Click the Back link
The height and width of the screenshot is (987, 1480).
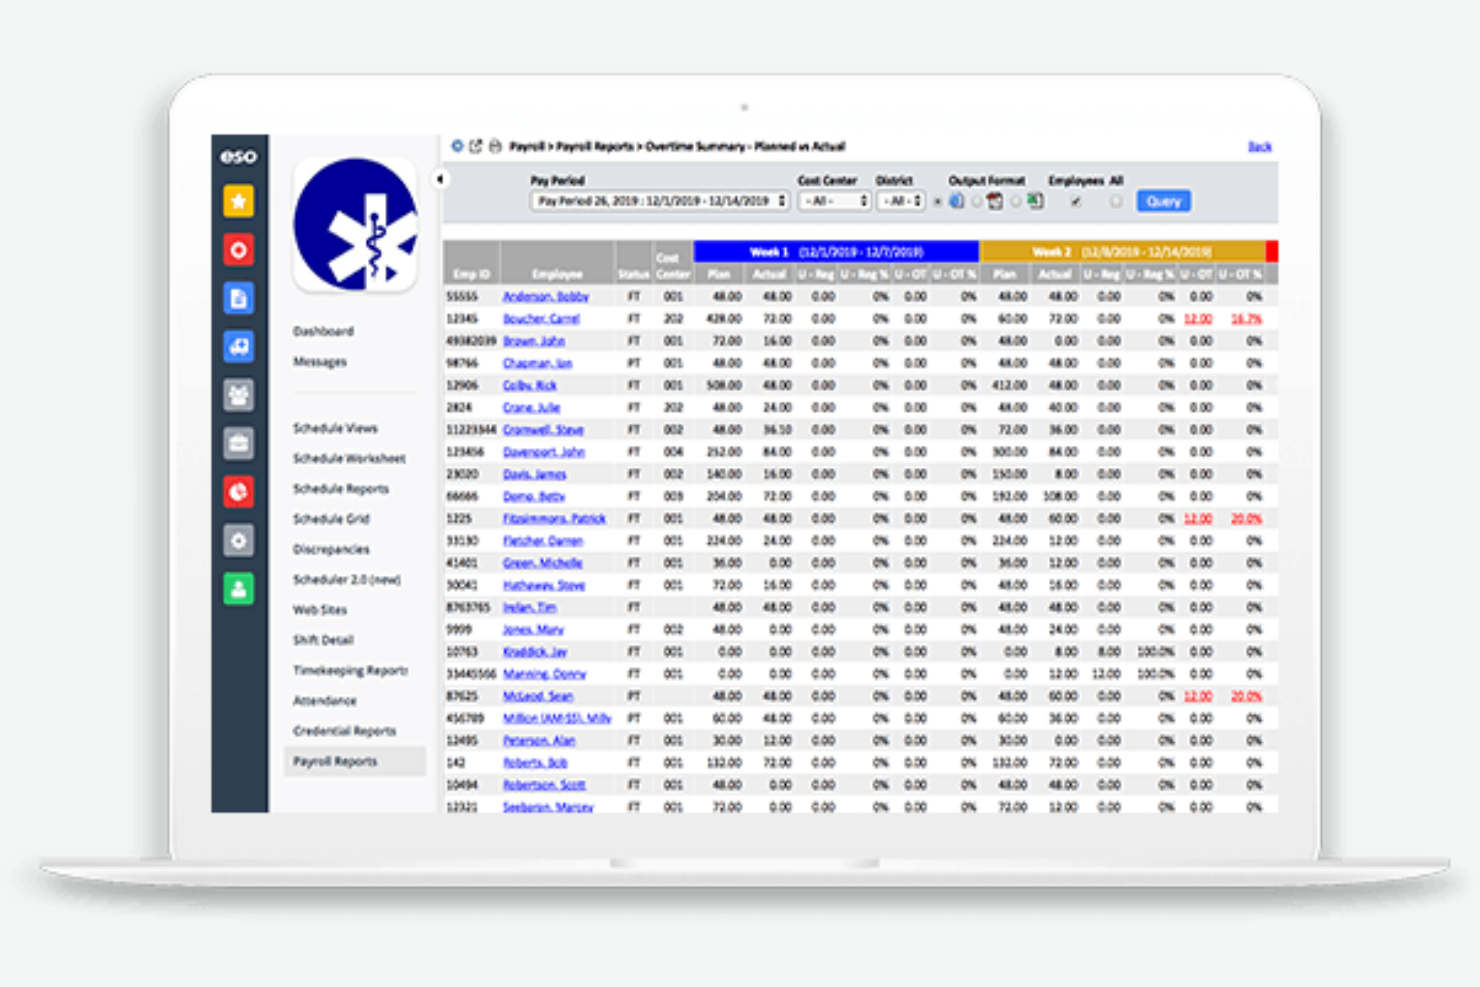tap(1259, 146)
